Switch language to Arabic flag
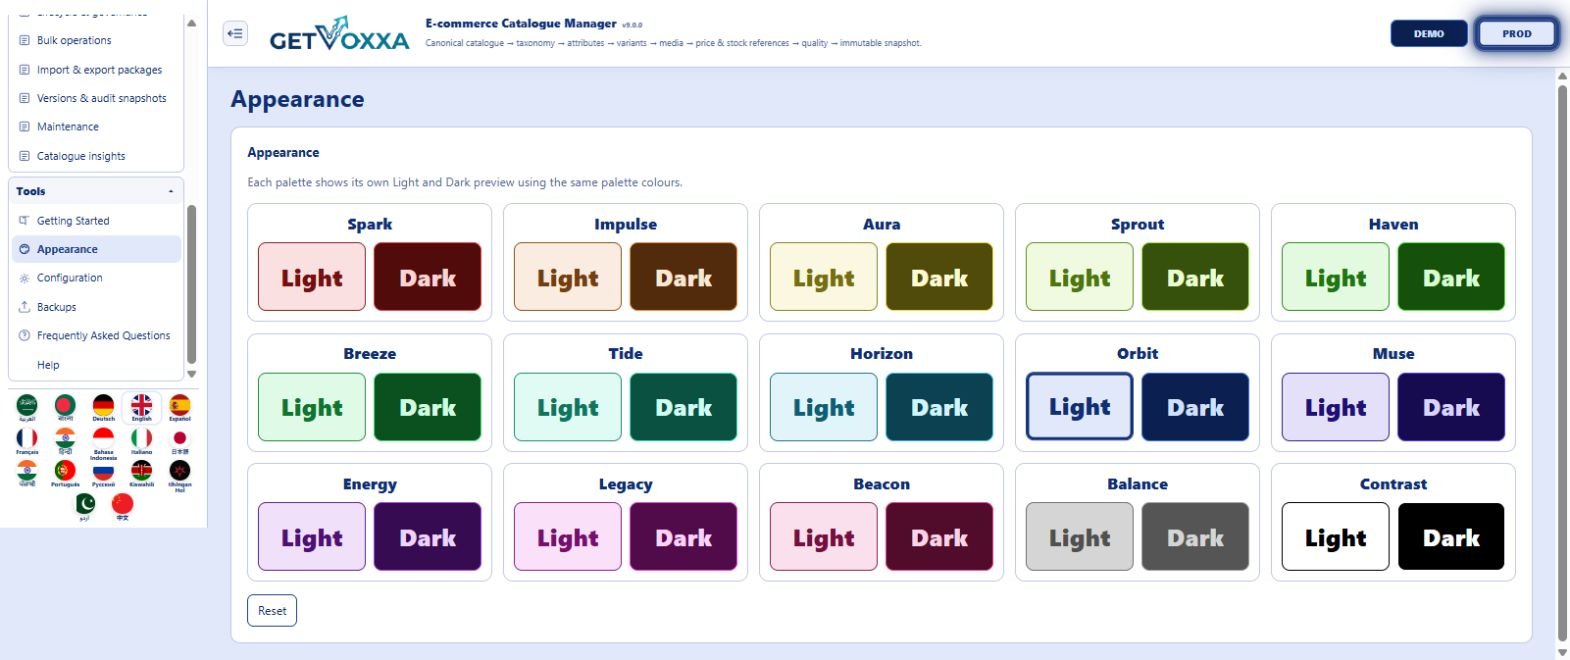This screenshot has width=1570, height=660. click(x=27, y=406)
